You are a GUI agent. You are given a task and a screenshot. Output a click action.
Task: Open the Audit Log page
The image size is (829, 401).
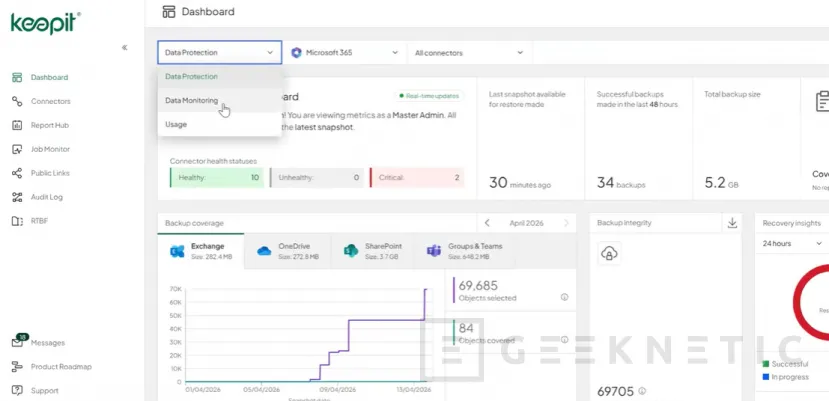(x=38, y=197)
